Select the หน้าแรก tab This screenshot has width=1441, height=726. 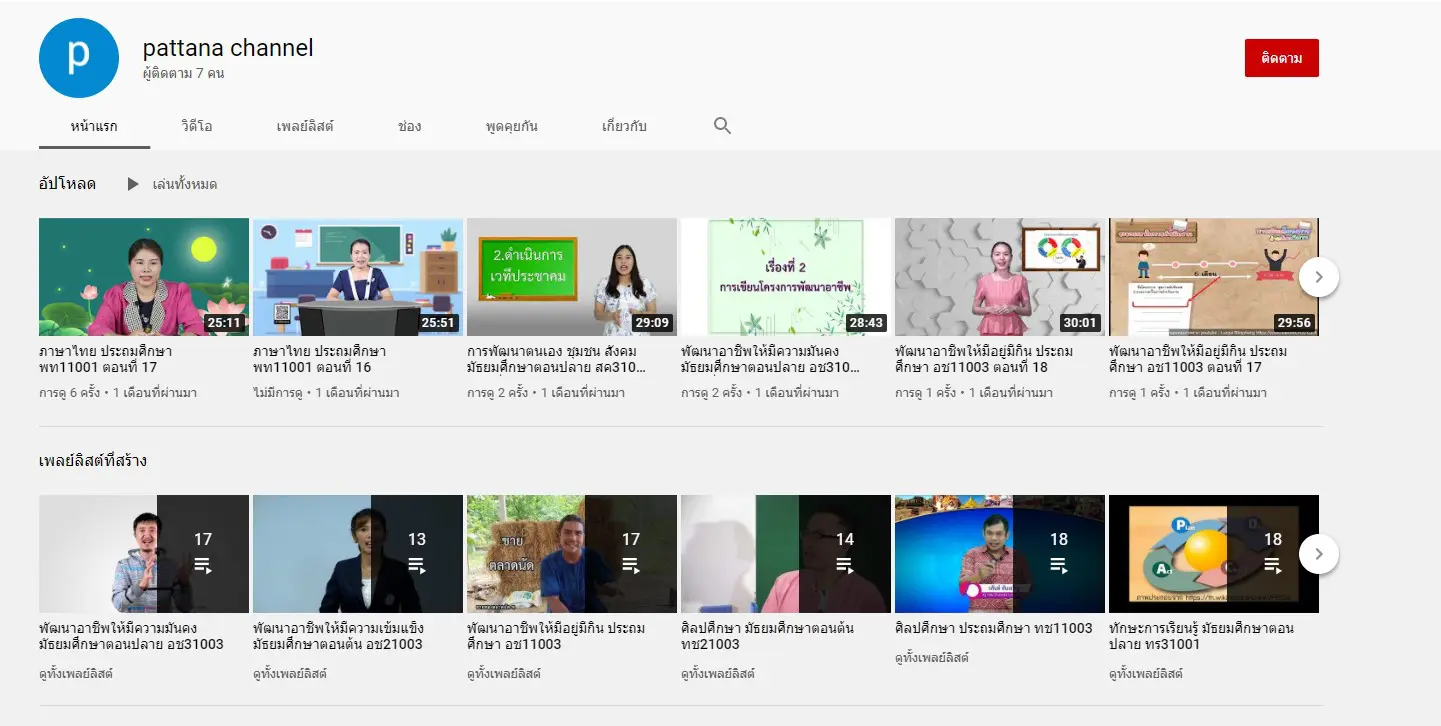[x=94, y=126]
